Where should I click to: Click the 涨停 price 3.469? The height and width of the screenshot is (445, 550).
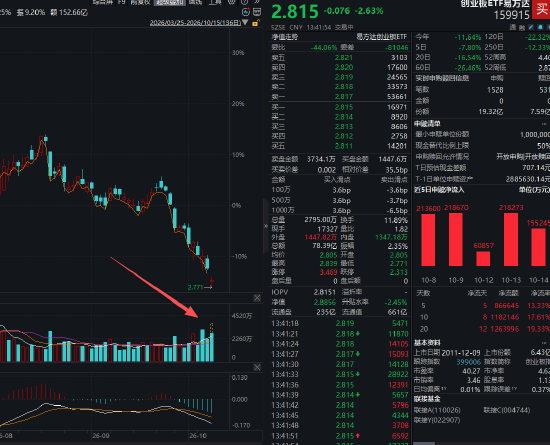[x=328, y=272]
